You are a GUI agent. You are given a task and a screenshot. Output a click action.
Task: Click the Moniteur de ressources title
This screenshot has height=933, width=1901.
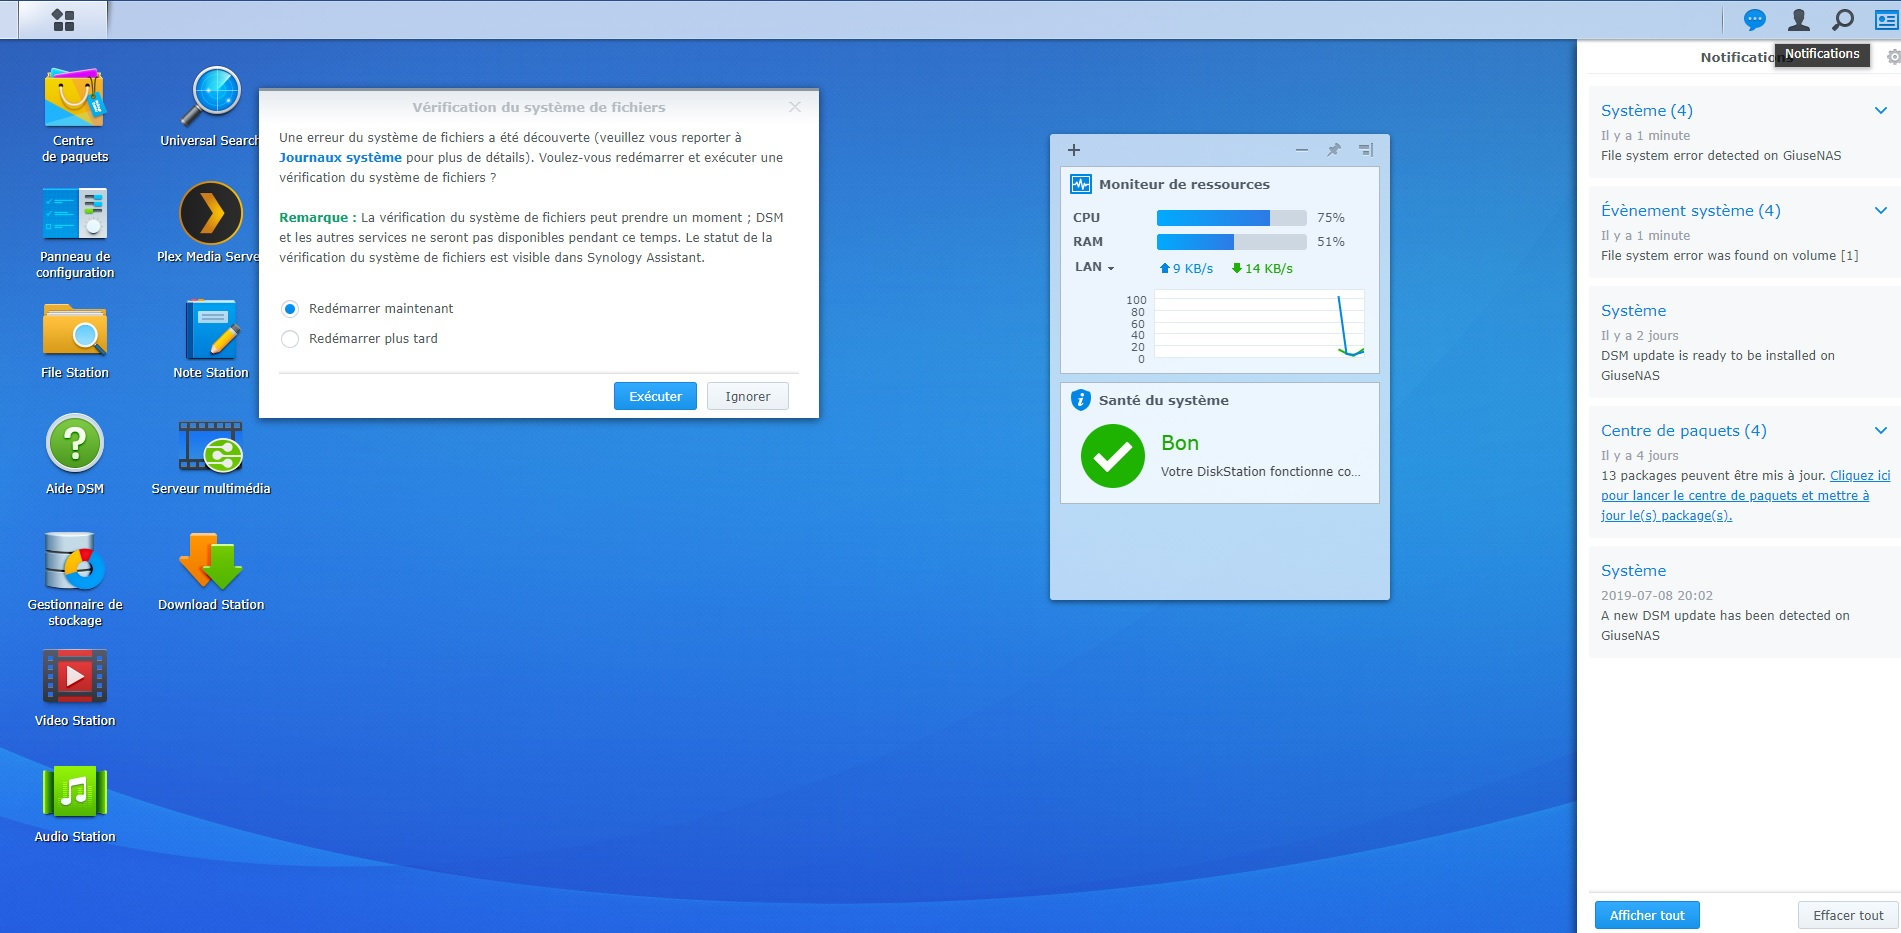click(1184, 184)
